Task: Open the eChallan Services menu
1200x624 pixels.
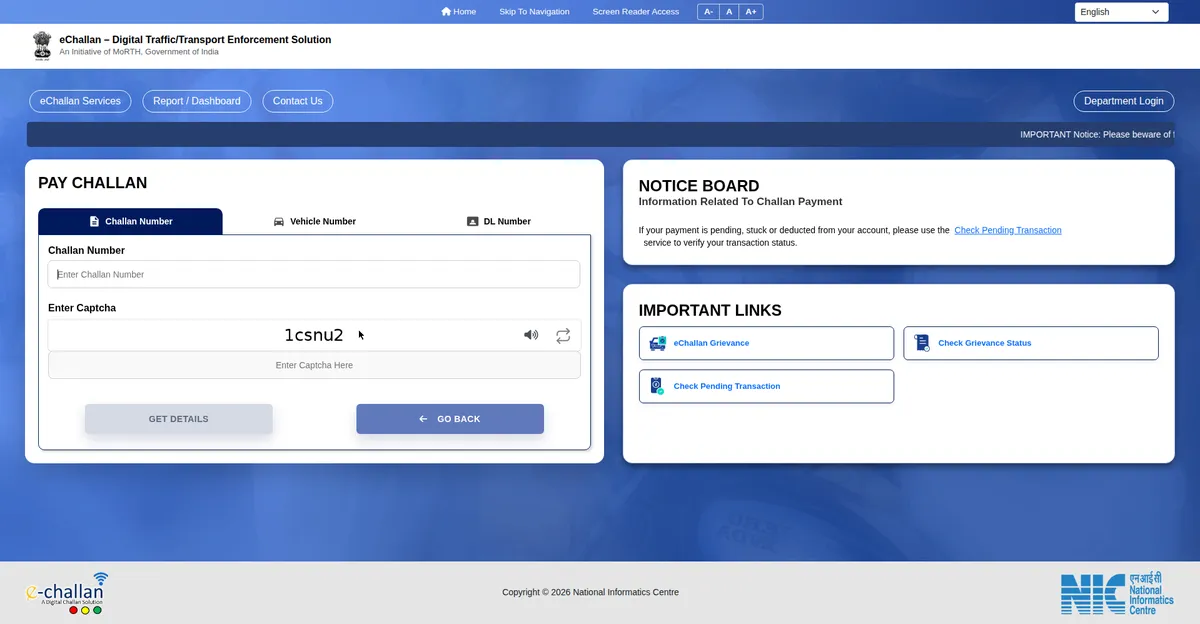Action: [80, 101]
